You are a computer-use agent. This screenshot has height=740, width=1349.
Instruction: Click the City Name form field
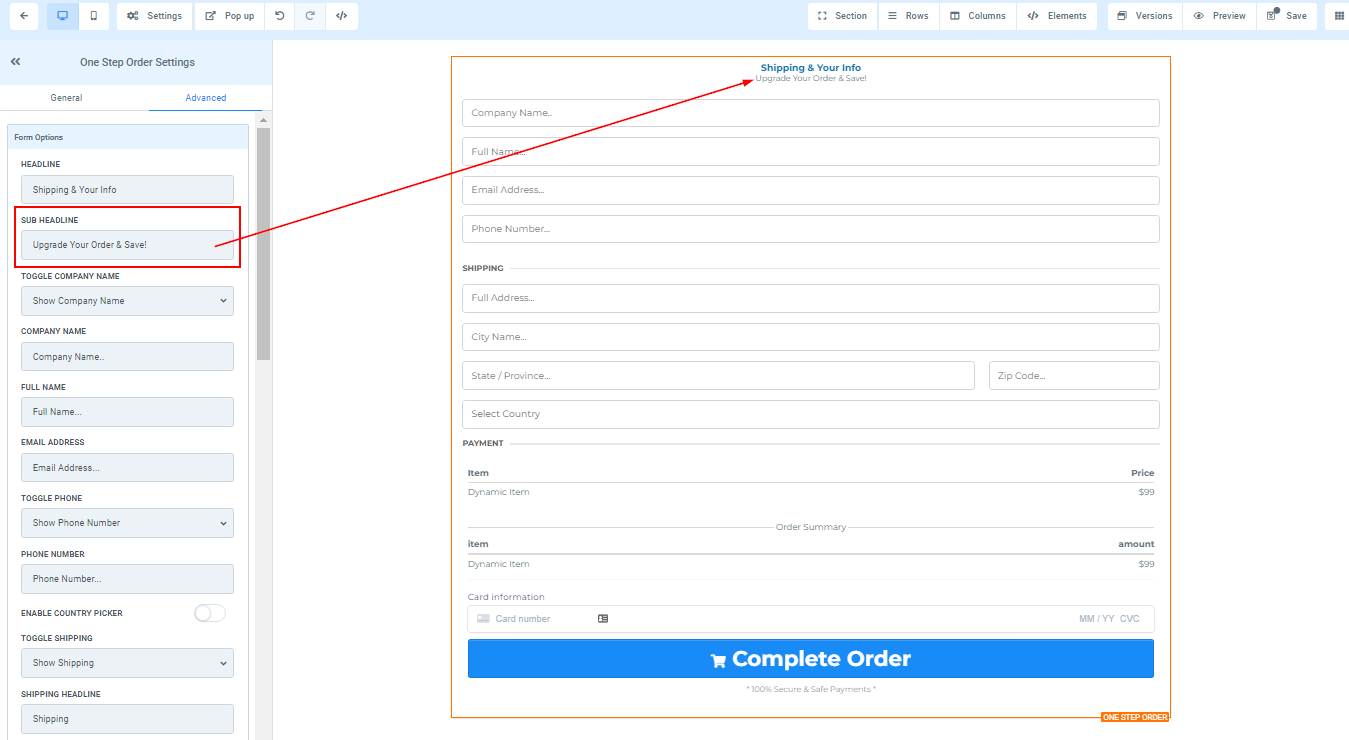tap(811, 337)
